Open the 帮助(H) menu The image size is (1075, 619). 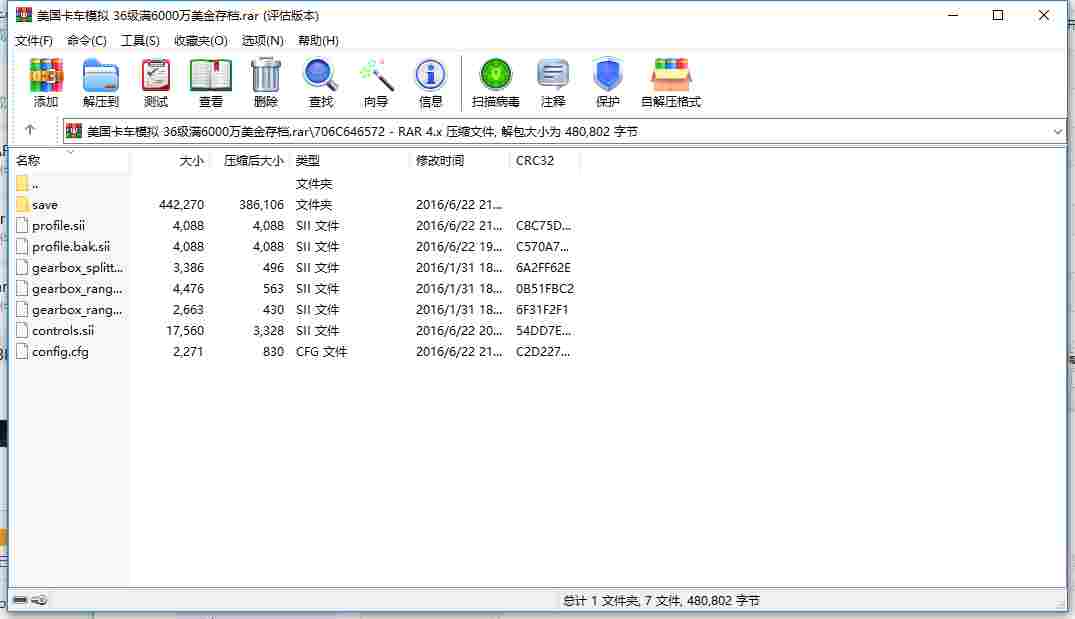[318, 41]
